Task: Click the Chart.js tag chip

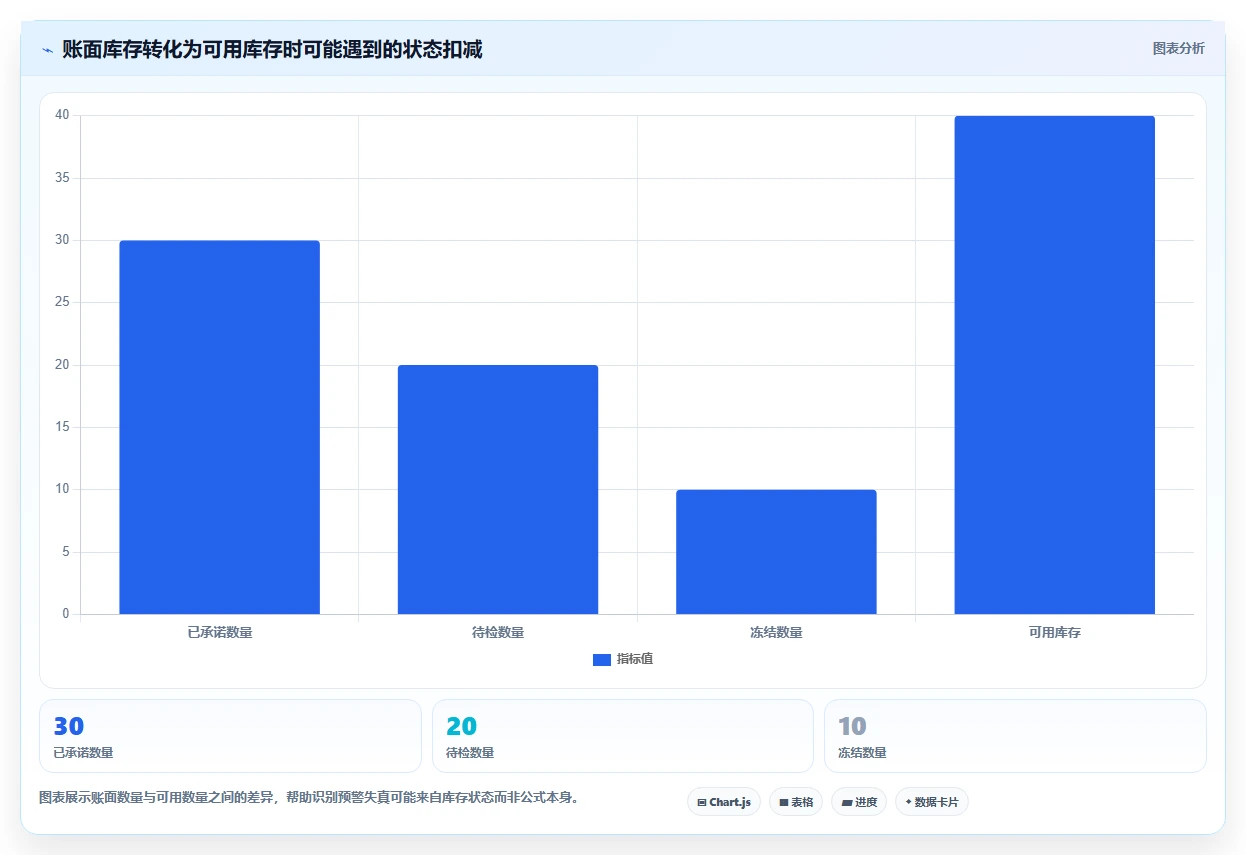Action: coord(724,802)
